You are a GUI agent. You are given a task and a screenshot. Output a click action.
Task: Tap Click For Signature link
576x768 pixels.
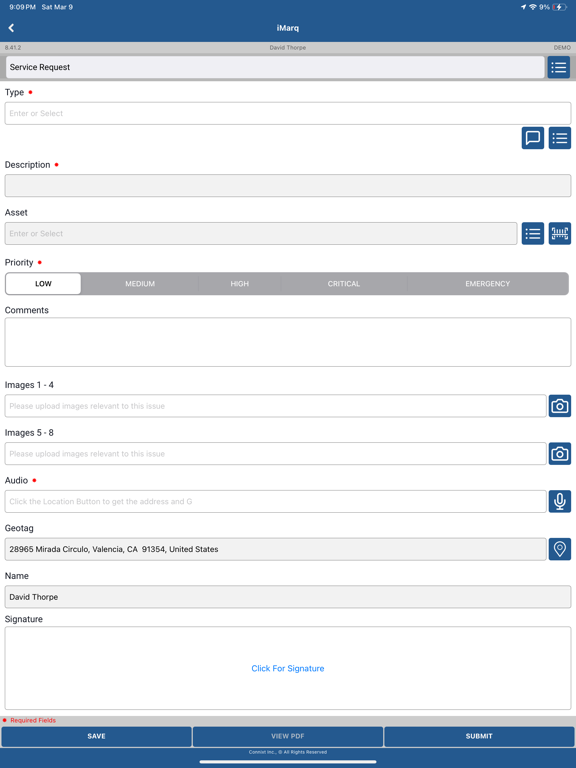click(x=288, y=668)
